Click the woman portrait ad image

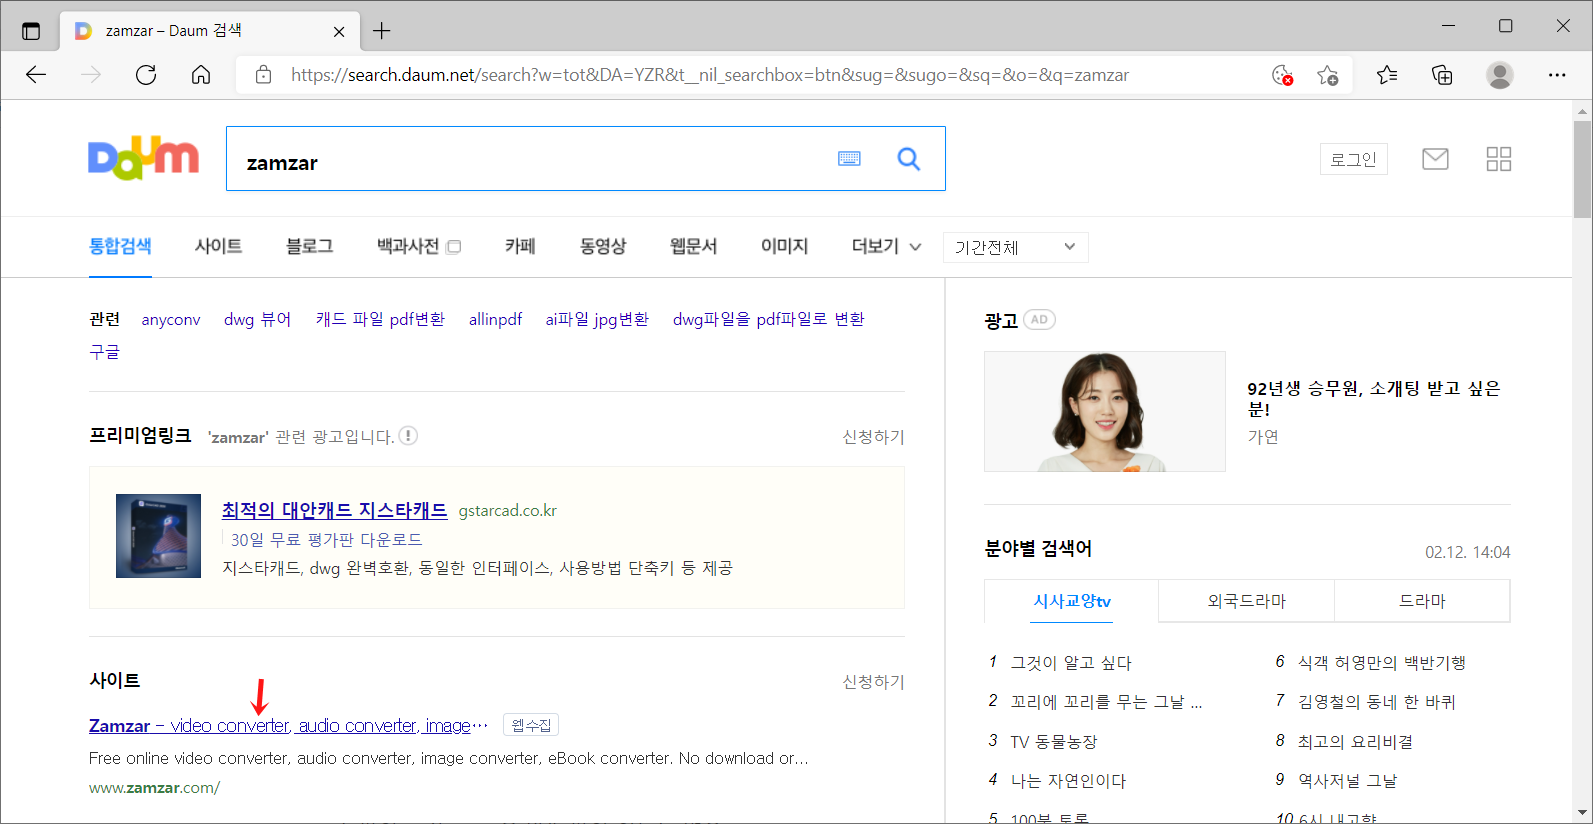pos(1105,411)
